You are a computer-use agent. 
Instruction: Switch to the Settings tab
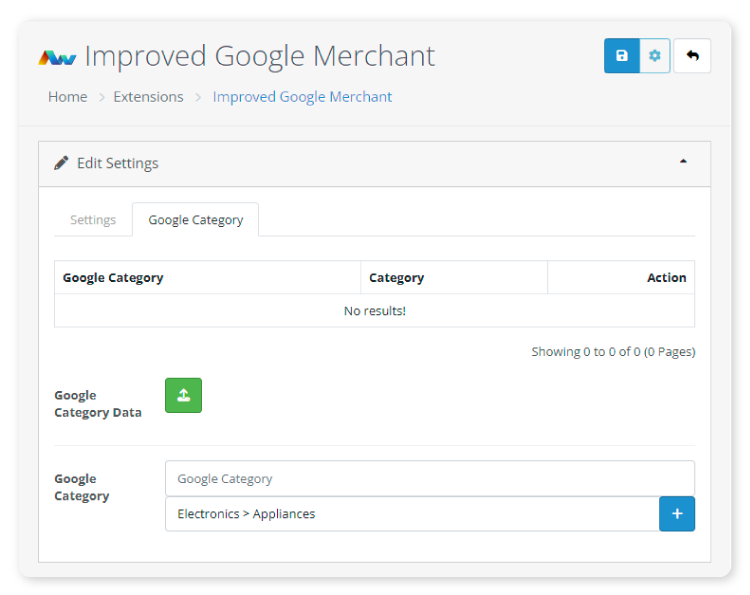(93, 220)
